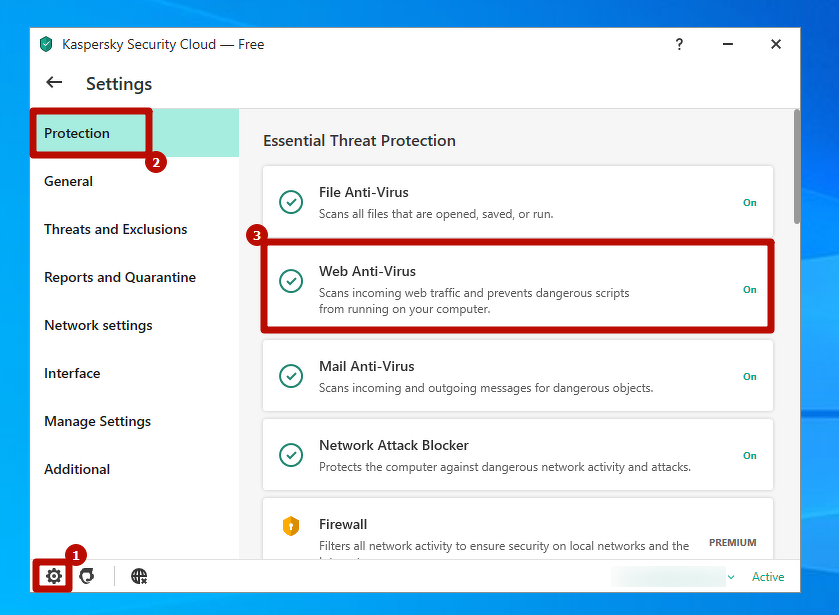
Task: Click the Active license status link
Action: (x=768, y=577)
